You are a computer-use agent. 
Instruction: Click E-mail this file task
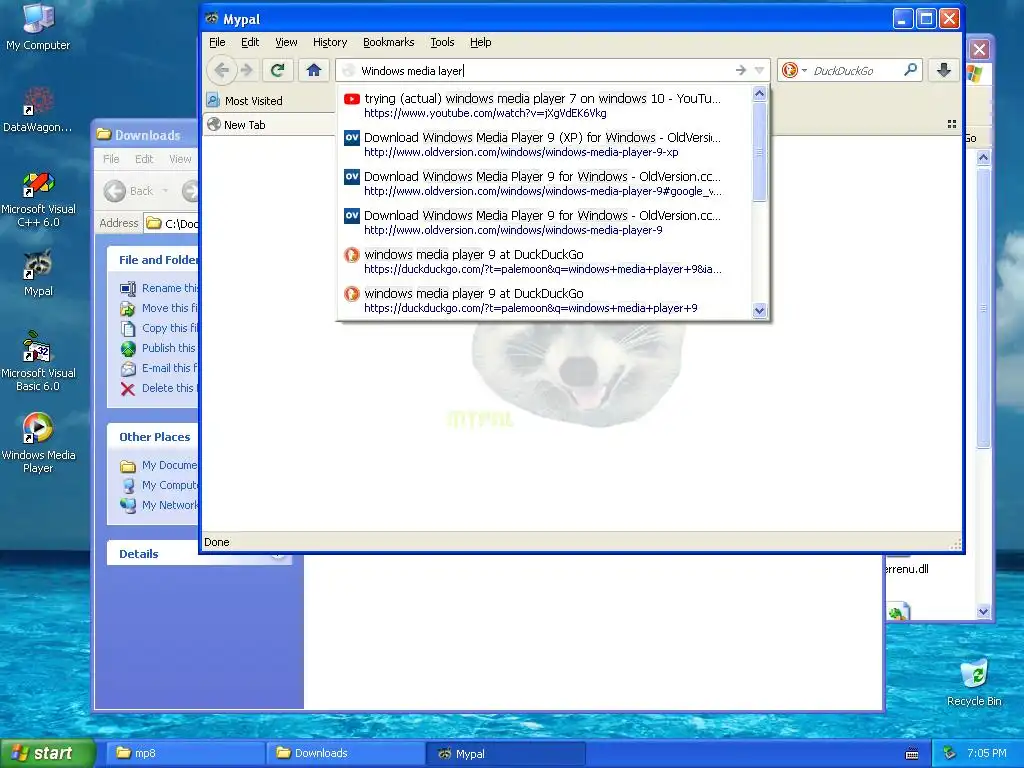(159, 368)
